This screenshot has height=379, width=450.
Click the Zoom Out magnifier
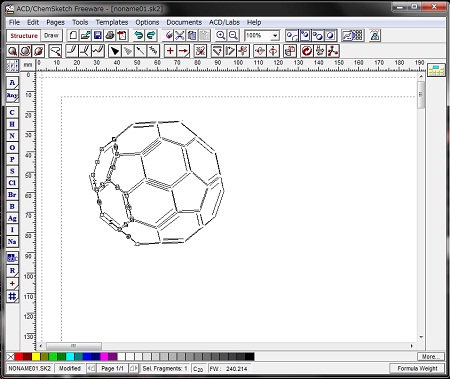coord(233,35)
